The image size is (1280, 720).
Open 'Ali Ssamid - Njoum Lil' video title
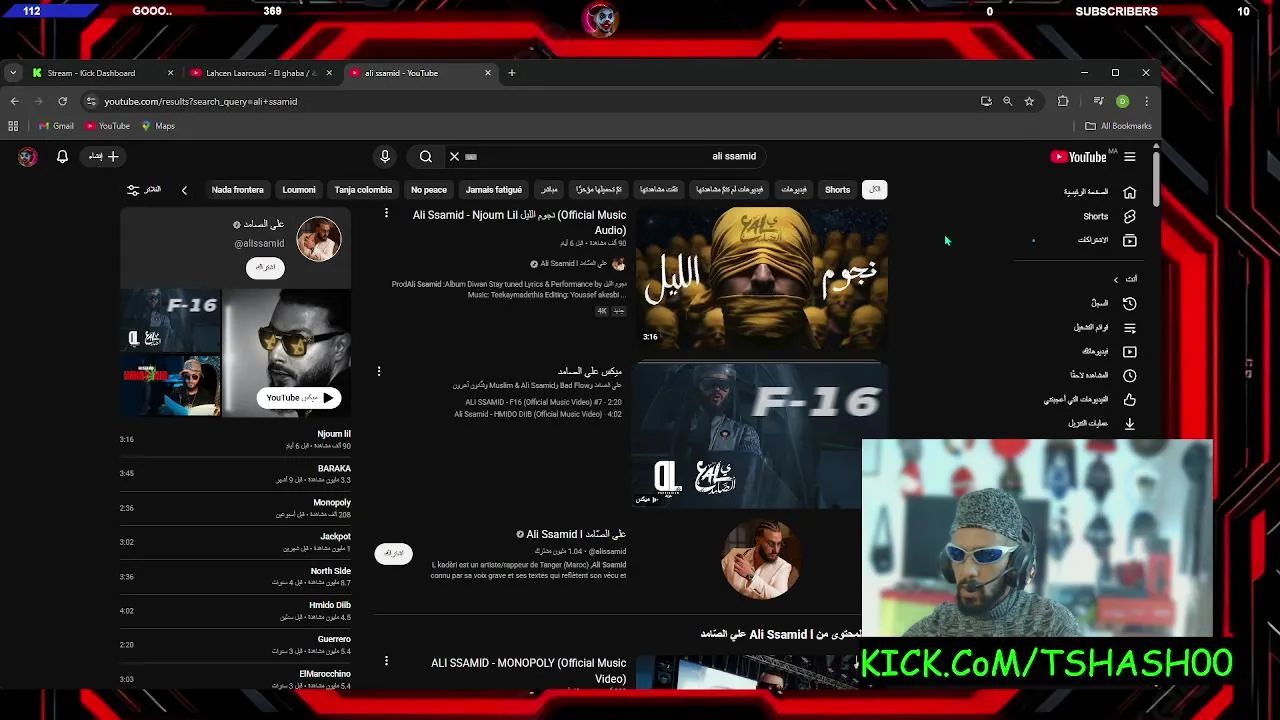[519, 222]
